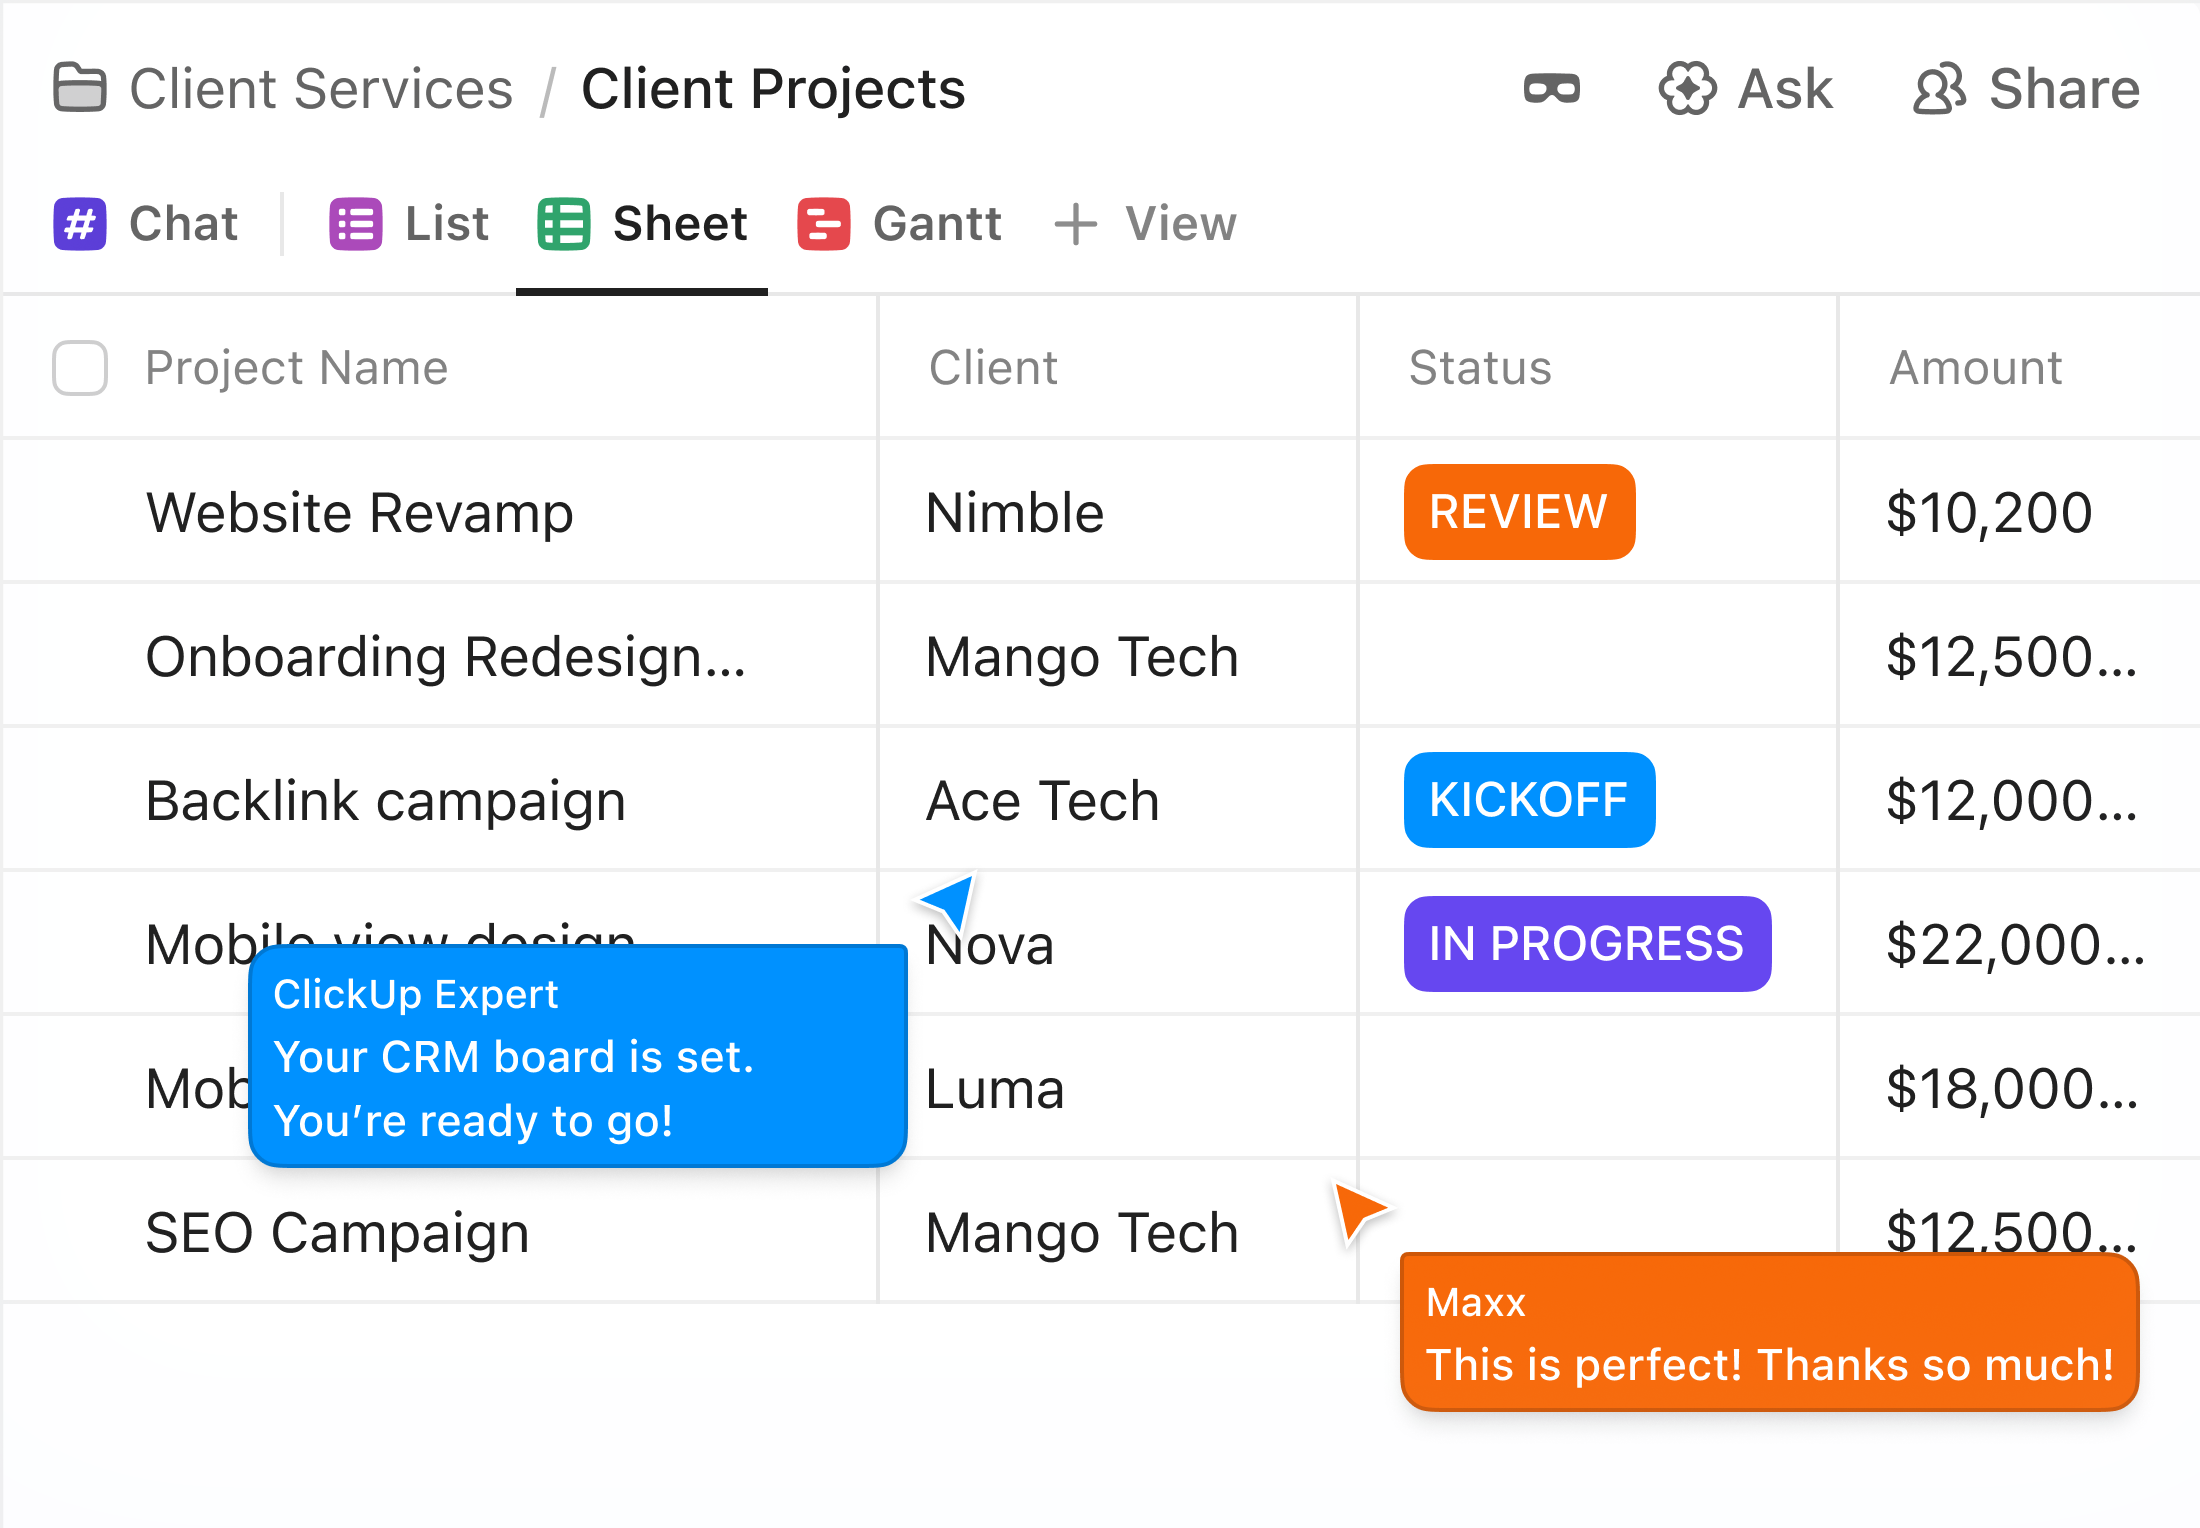Click the Share people icon
The height and width of the screenshot is (1528, 2200).
1938,88
